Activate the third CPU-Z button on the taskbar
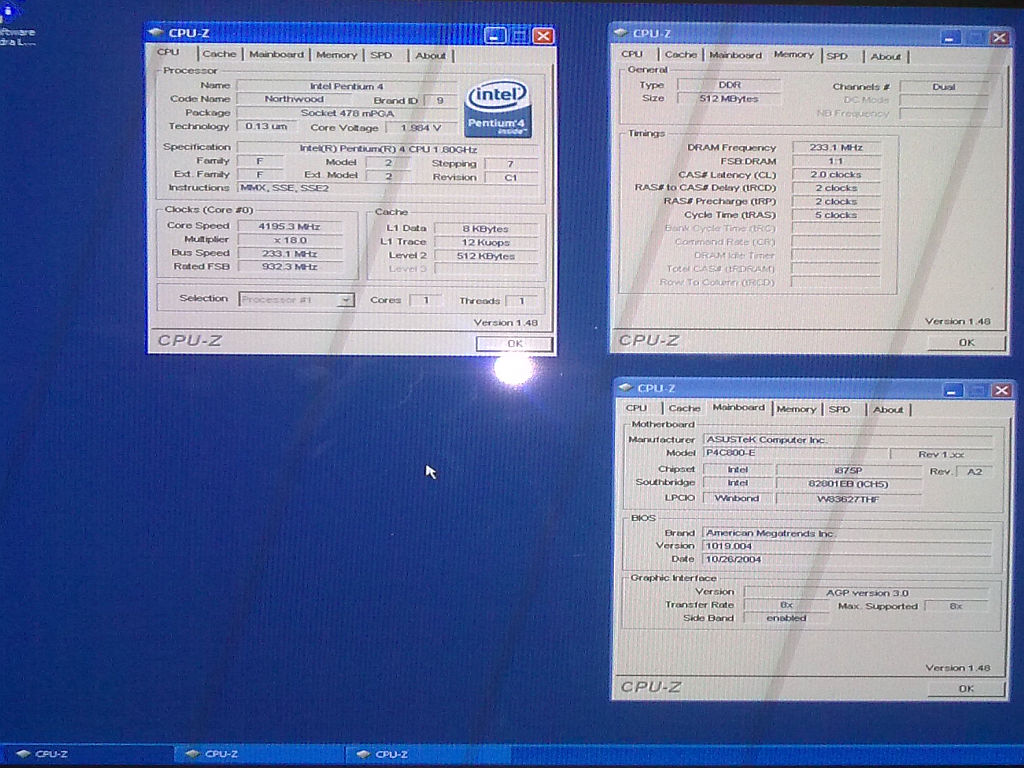1024x768 pixels. tap(428, 754)
